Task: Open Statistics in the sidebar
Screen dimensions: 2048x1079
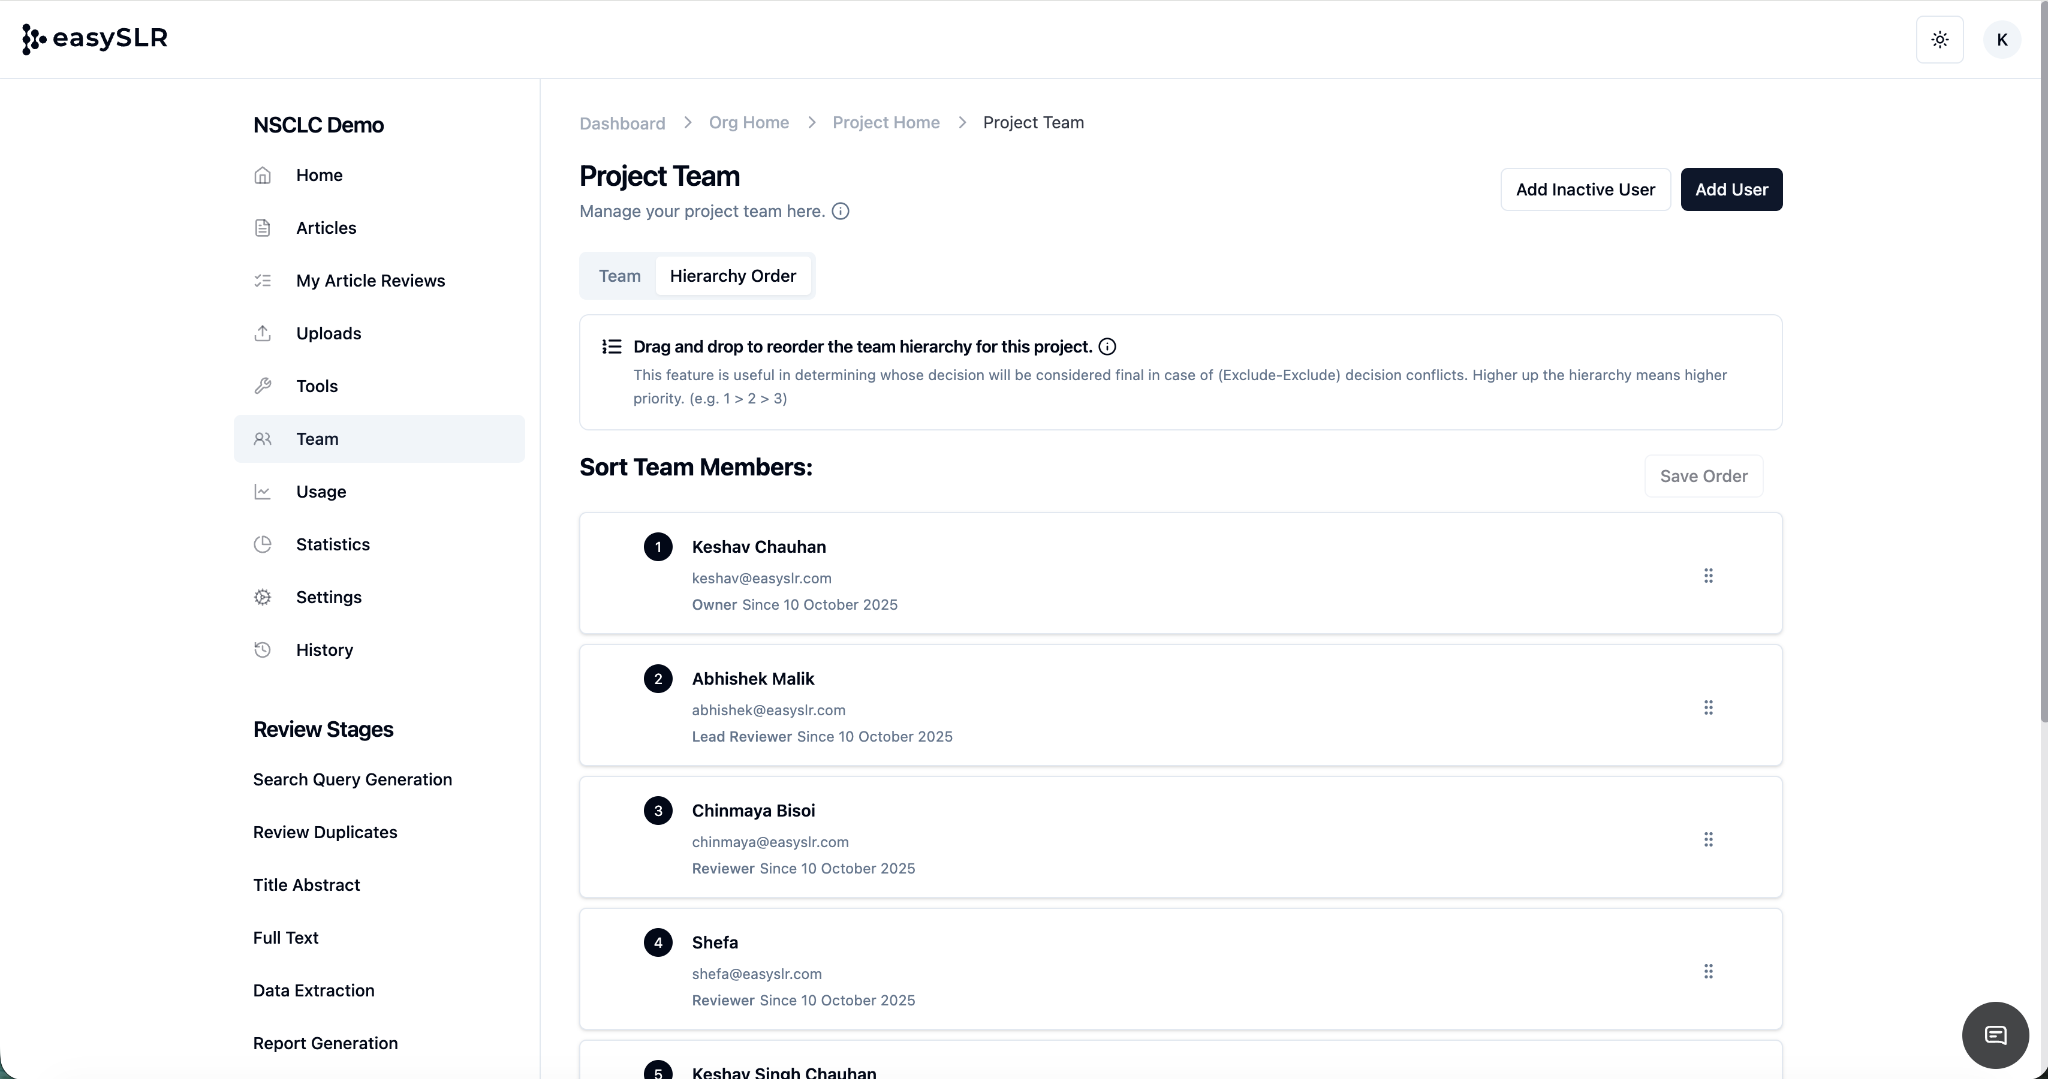Action: [x=333, y=544]
